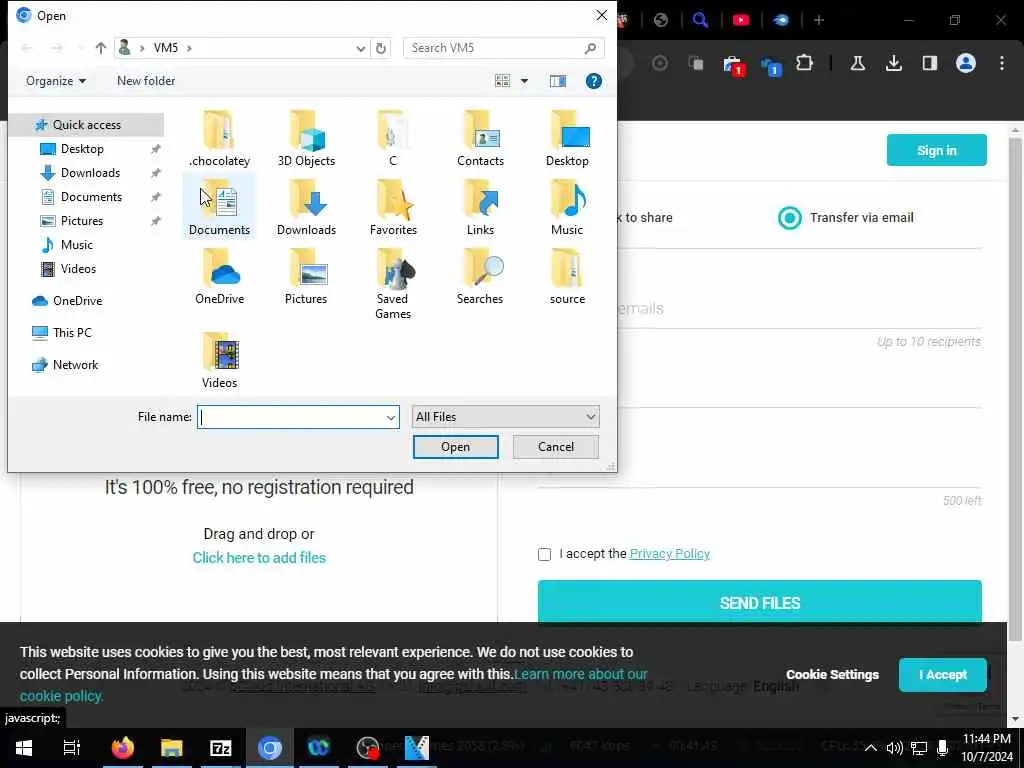
Task: Open the Saved Games folder
Action: (392, 283)
